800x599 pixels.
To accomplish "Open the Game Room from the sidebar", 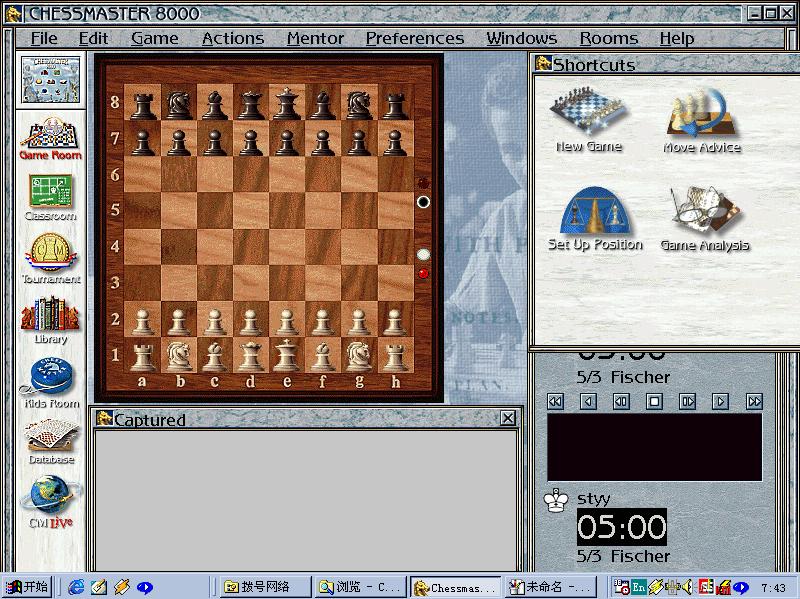I will click(x=51, y=139).
